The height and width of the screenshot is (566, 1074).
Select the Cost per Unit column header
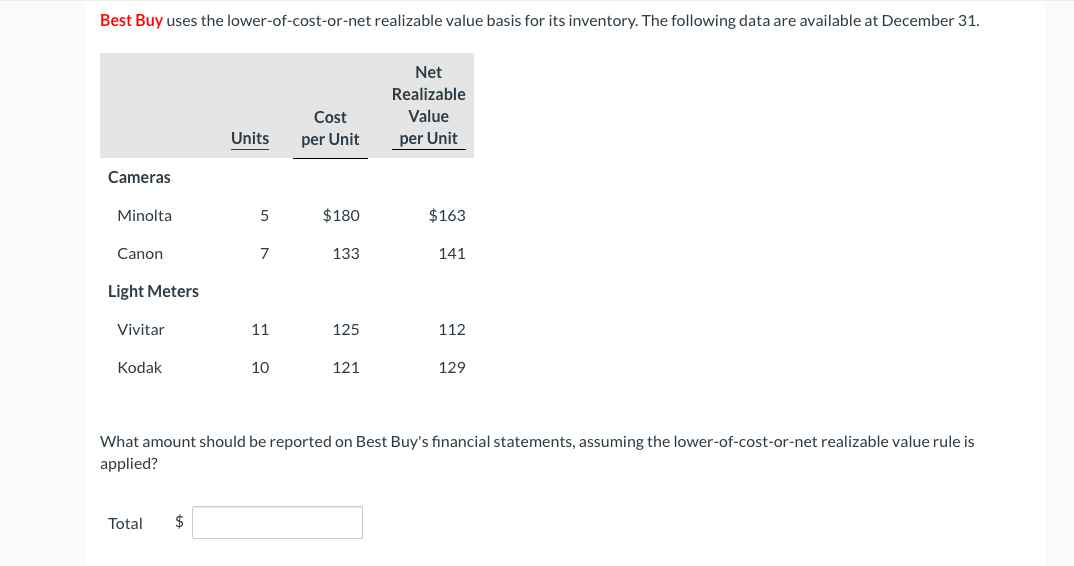(330, 128)
